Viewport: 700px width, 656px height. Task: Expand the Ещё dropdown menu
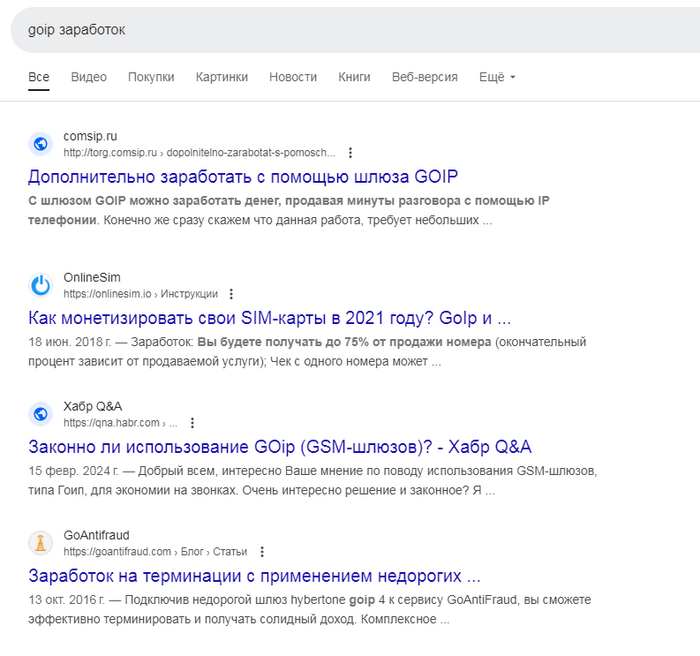pos(497,77)
